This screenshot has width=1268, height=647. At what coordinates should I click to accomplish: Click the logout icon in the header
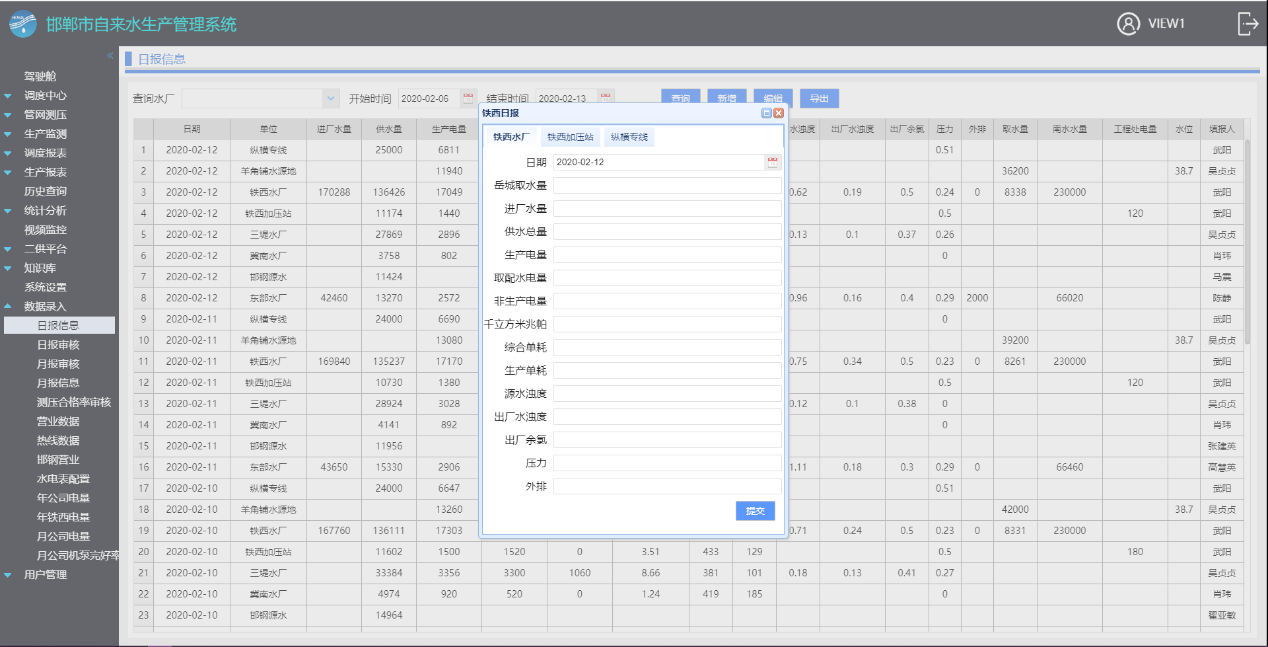[x=1247, y=24]
